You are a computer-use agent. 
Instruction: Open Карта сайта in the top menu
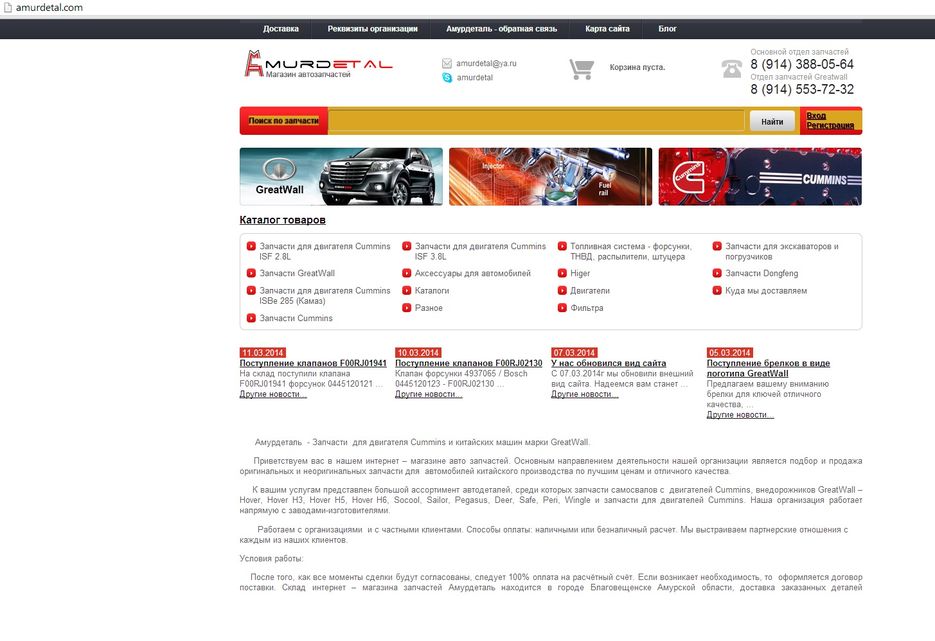[608, 29]
